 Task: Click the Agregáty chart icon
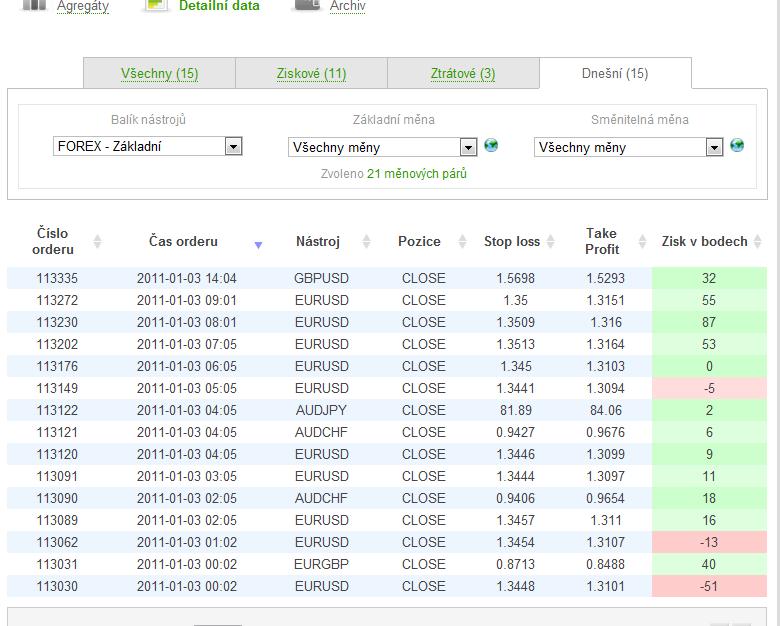tap(34, 5)
